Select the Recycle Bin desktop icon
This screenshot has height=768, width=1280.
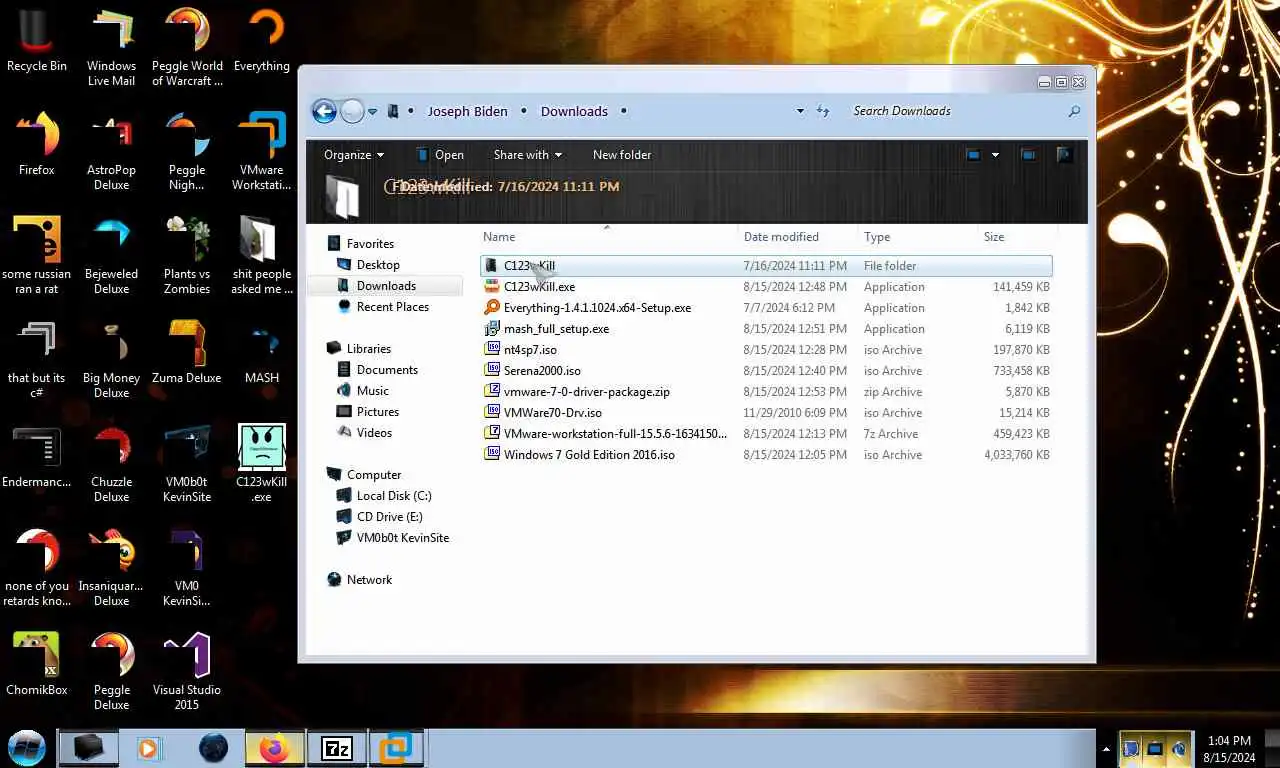[x=37, y=40]
